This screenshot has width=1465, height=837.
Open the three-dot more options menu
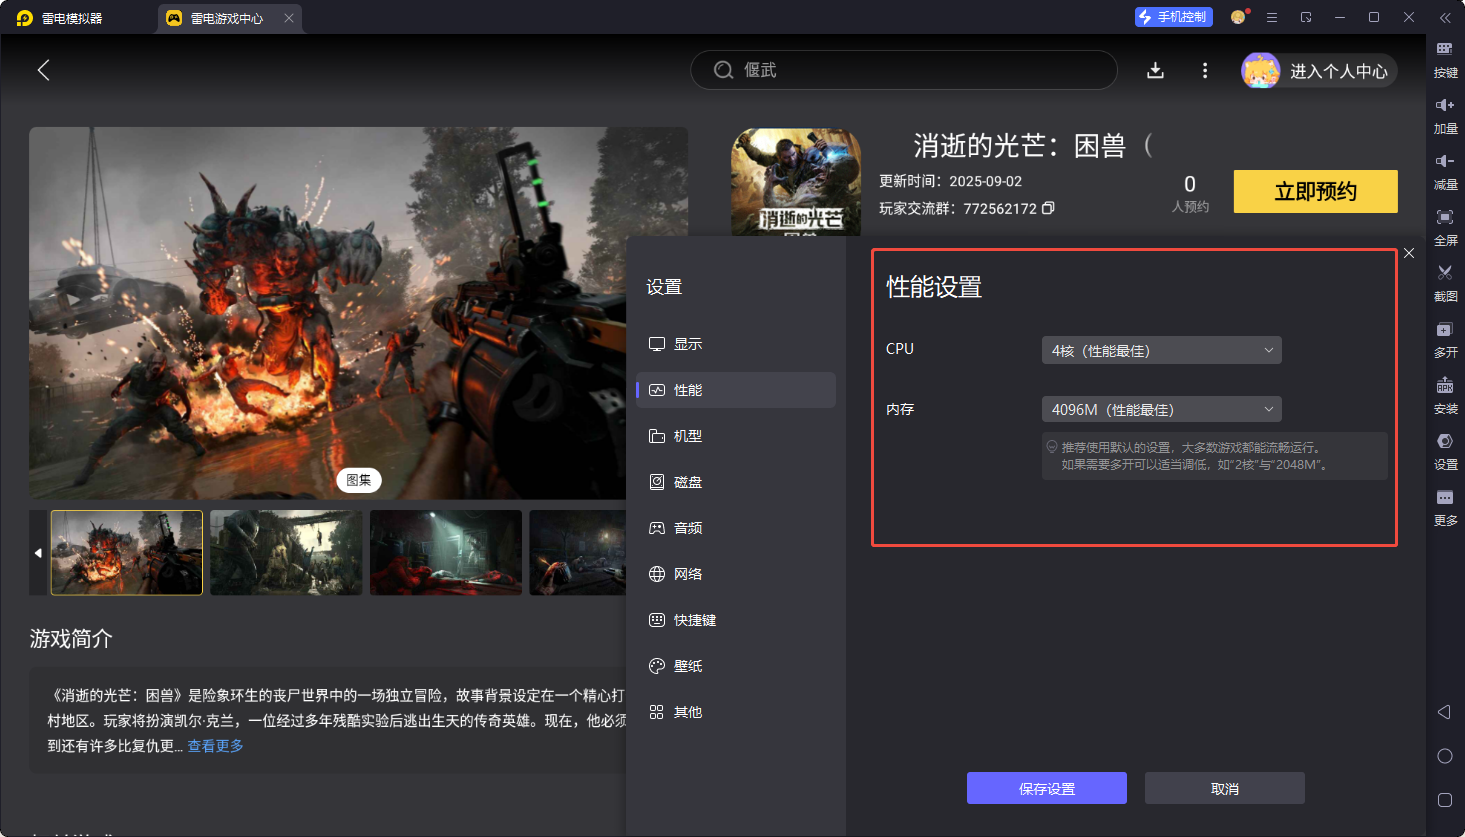tap(1204, 70)
